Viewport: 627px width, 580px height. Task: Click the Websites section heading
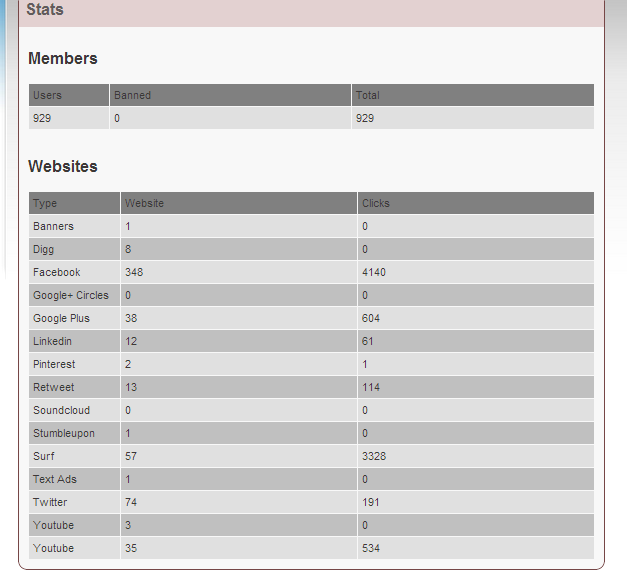coord(63,166)
